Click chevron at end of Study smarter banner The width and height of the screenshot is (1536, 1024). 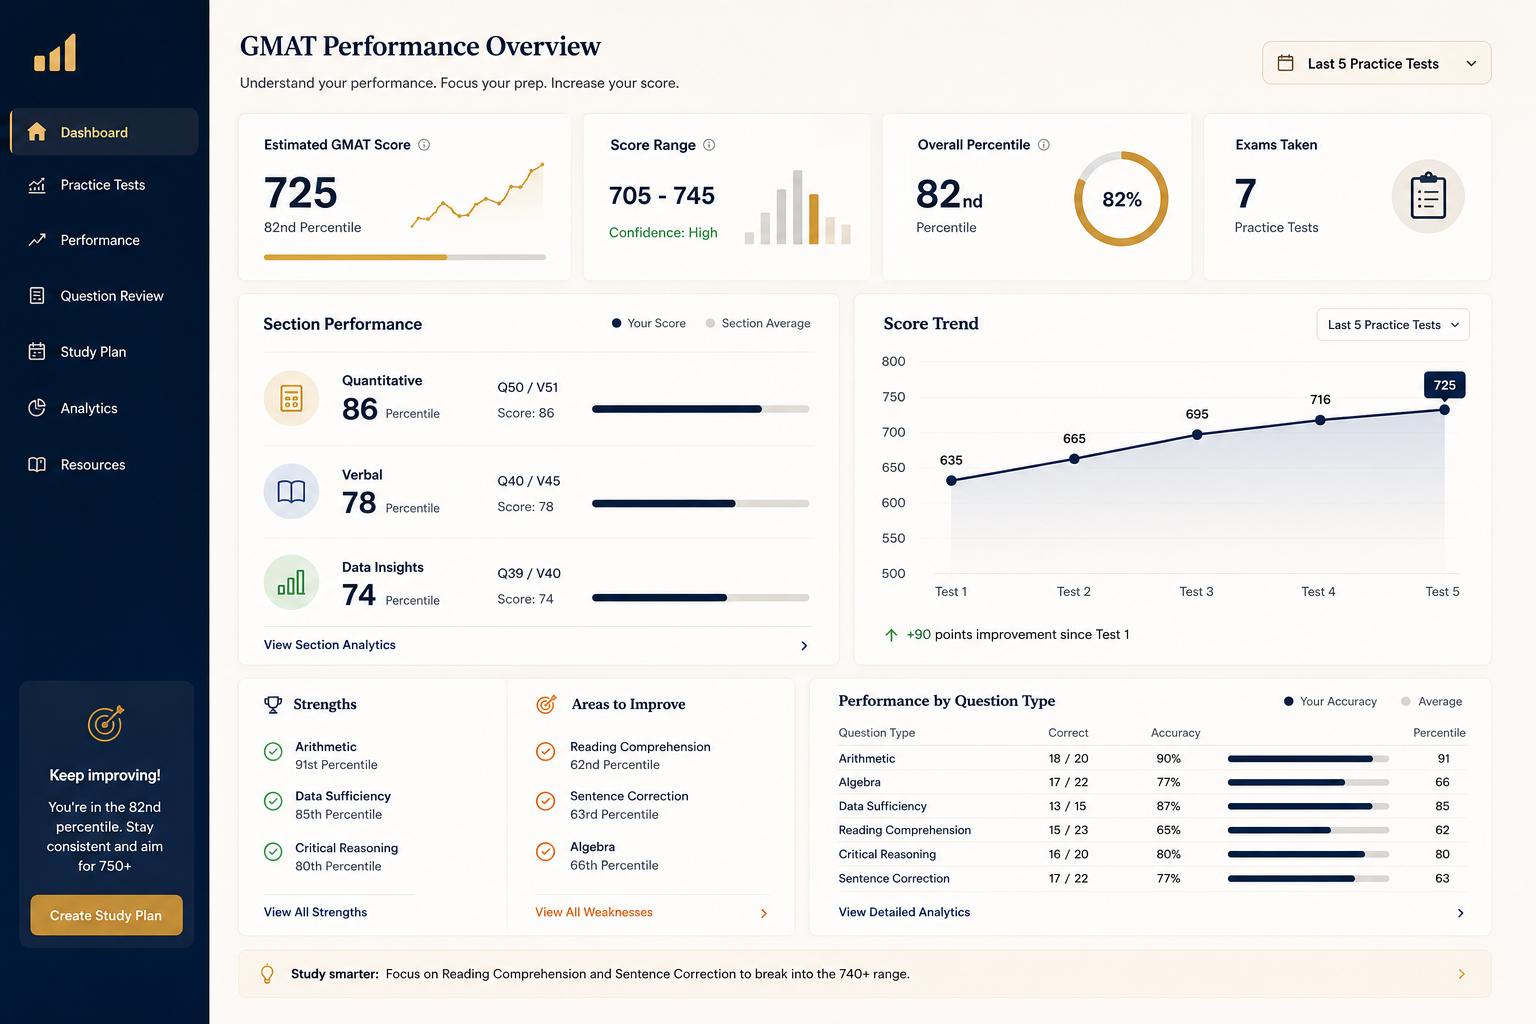tap(1461, 974)
